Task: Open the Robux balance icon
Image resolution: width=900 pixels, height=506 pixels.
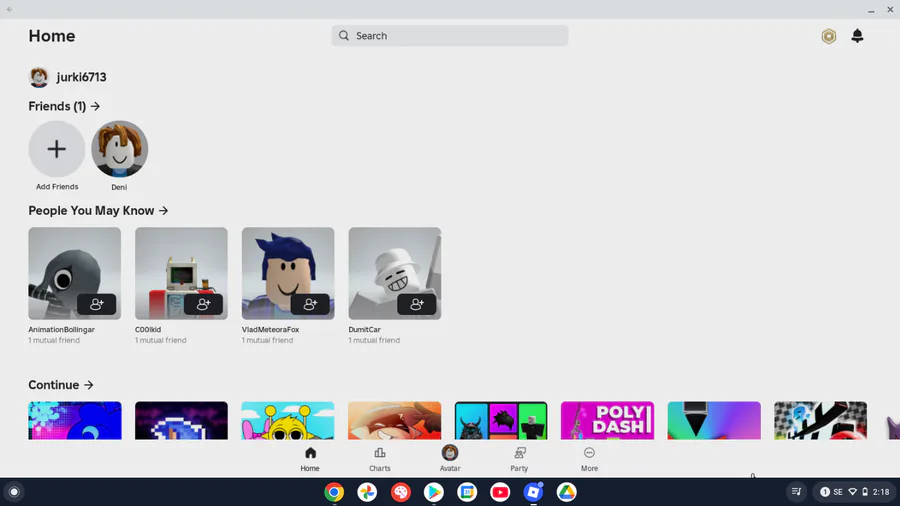Action: (828, 36)
